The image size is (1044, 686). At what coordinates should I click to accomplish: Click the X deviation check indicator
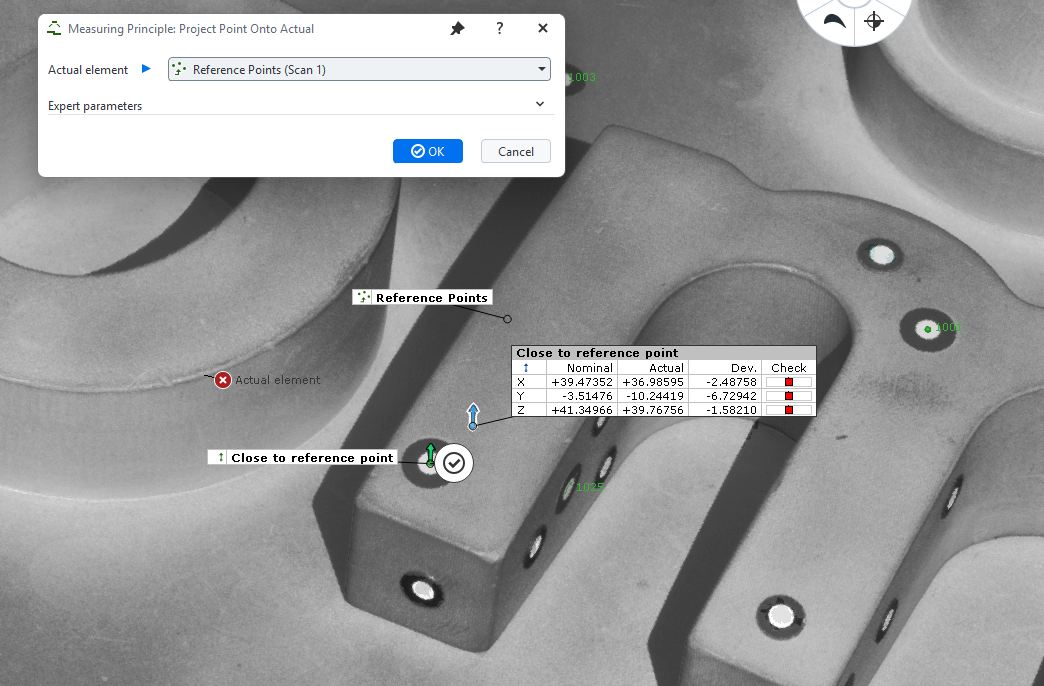[788, 382]
